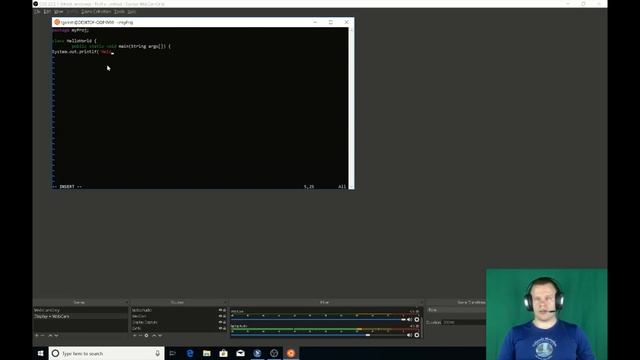Mute the lower mixer channel speaker
This screenshot has width=640, height=360.
point(409,335)
